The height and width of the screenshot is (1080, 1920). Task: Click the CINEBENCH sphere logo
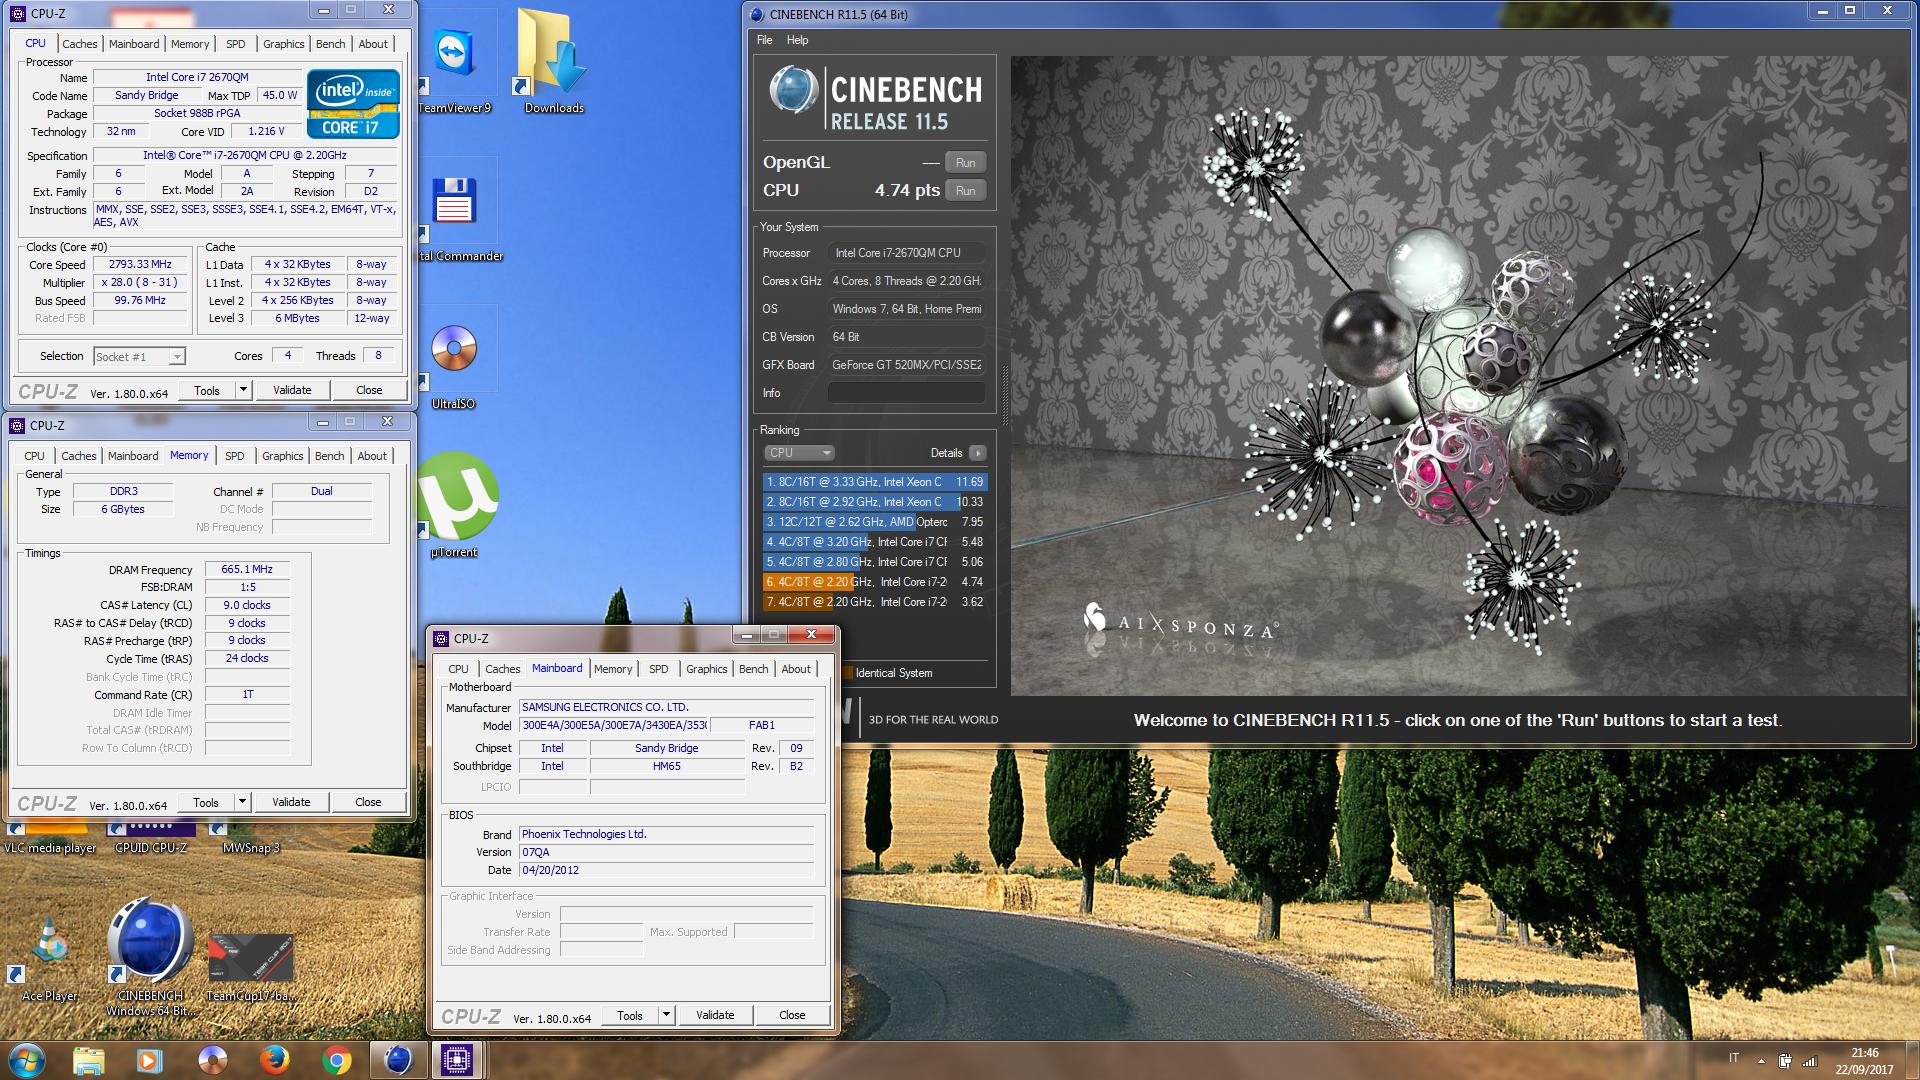pyautogui.click(x=794, y=92)
